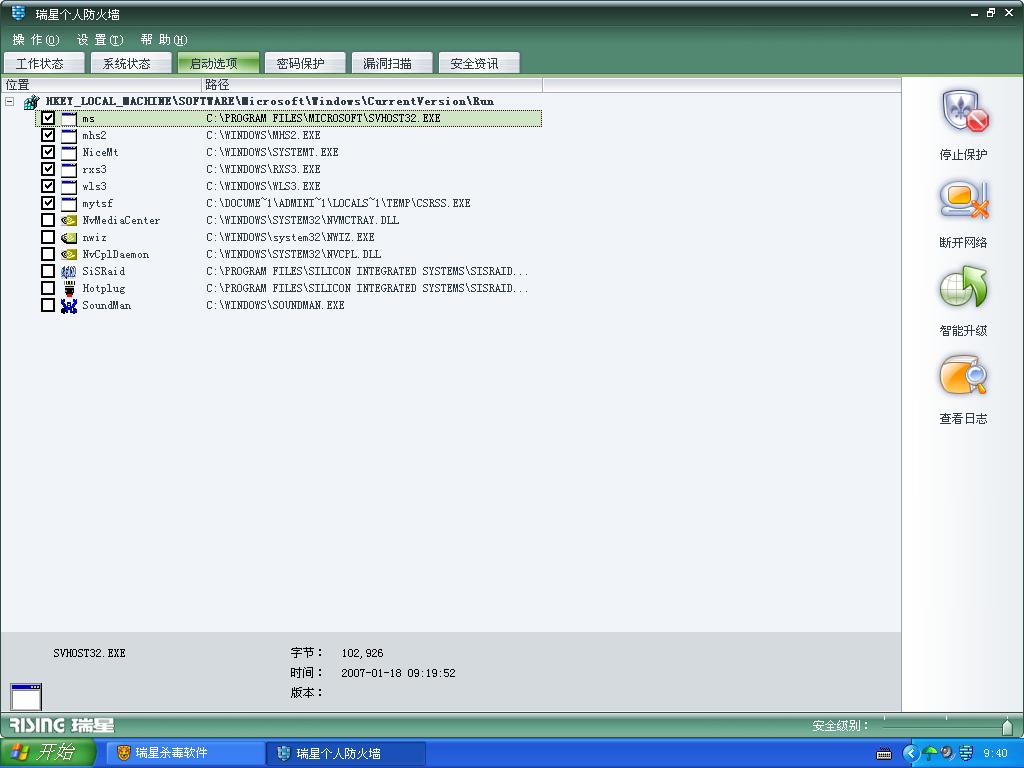Open the 帮助 menu
1024x768 pixels.
click(x=164, y=40)
